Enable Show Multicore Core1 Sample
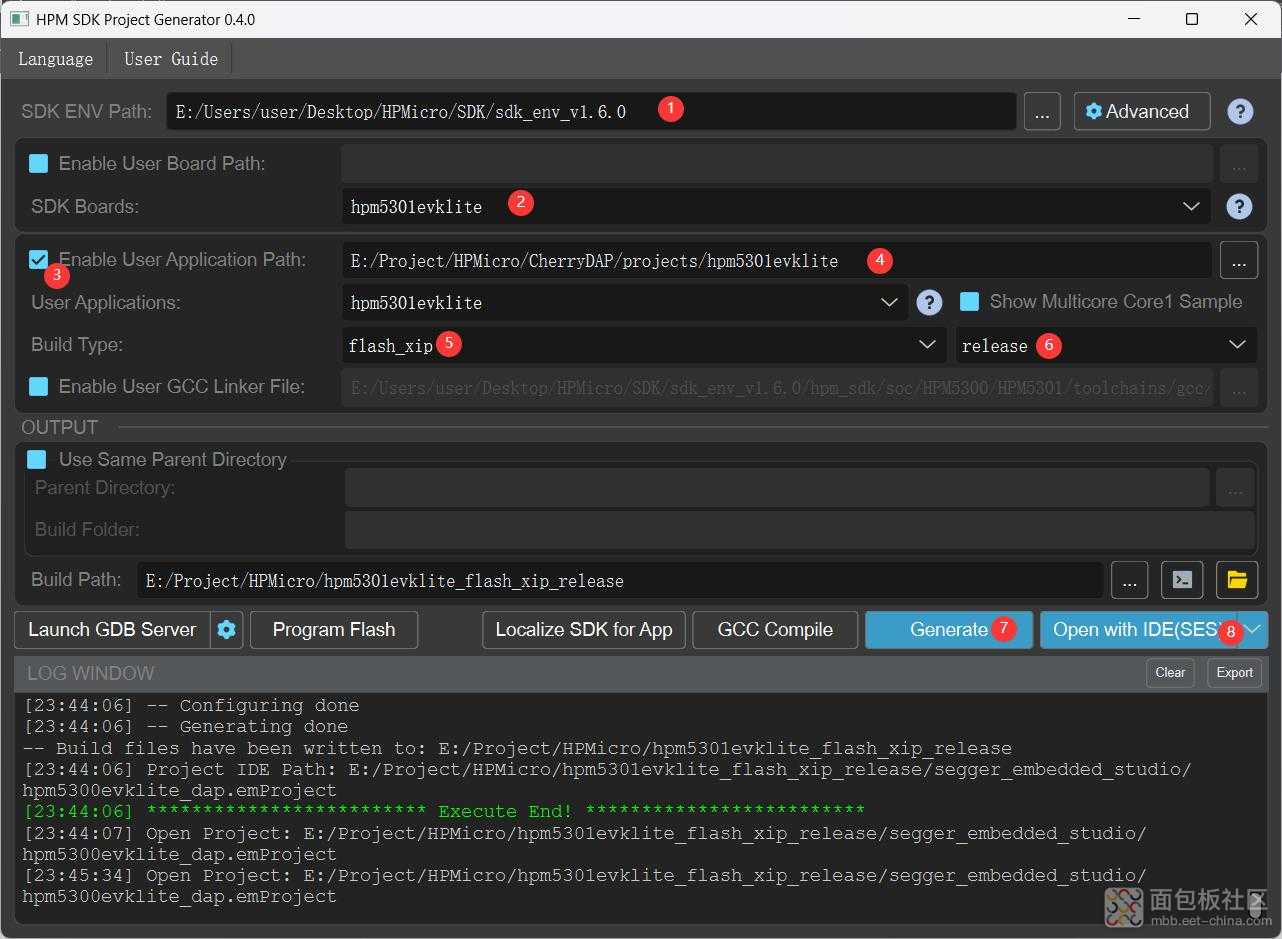1282x939 pixels. 969,302
